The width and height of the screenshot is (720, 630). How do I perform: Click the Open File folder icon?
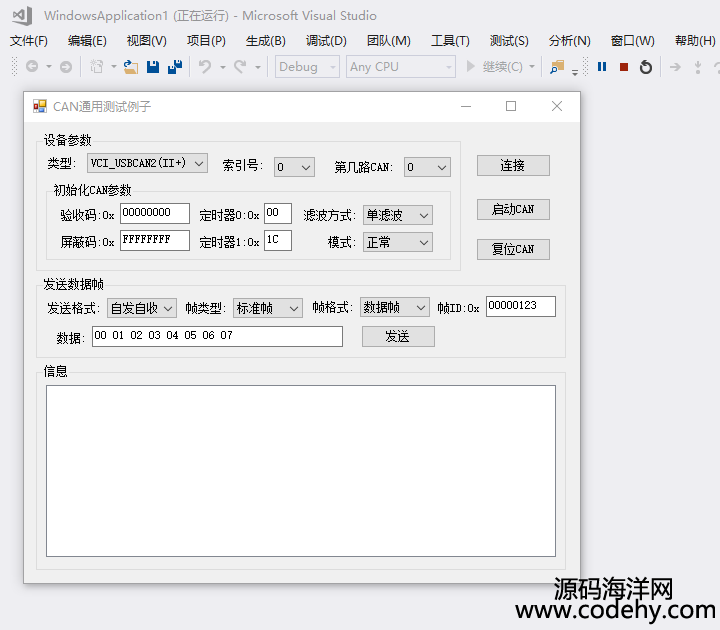coord(131,67)
